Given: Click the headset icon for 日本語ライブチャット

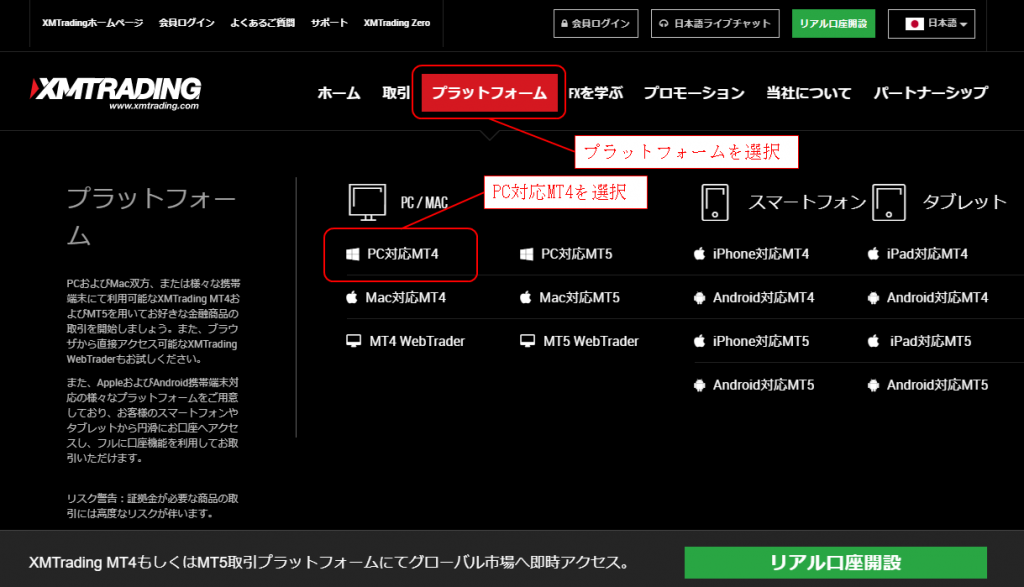Looking at the screenshot, I should pyautogui.click(x=664, y=24).
